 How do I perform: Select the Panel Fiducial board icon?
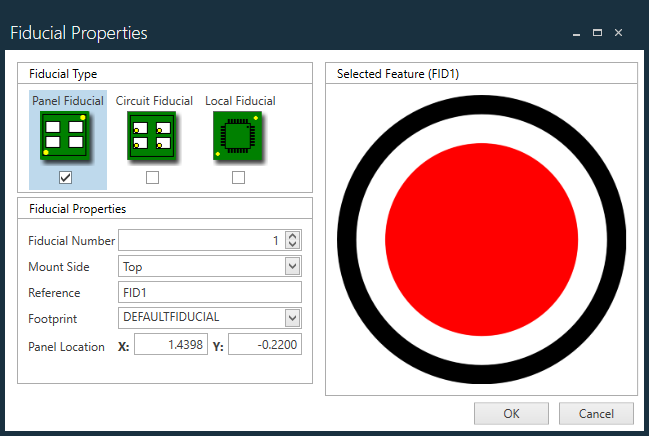coord(66,136)
